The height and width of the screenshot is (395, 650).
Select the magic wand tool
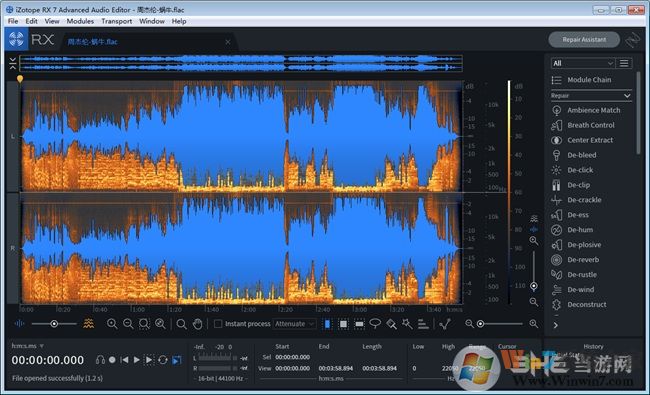click(407, 324)
